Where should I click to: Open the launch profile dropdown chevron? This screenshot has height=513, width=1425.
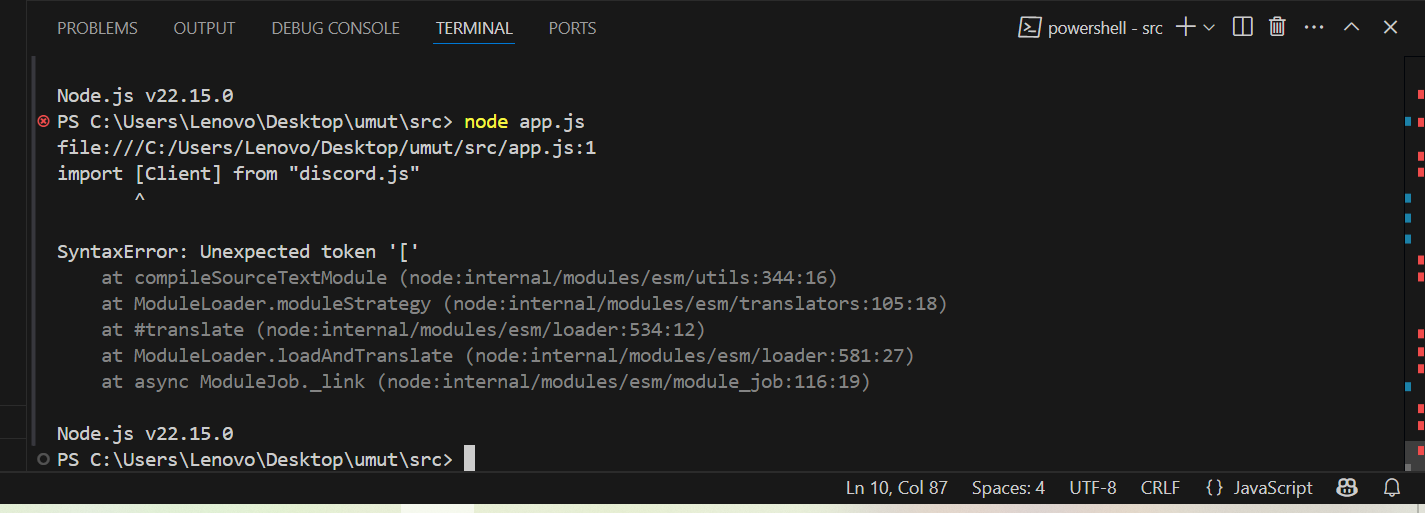pos(1209,27)
